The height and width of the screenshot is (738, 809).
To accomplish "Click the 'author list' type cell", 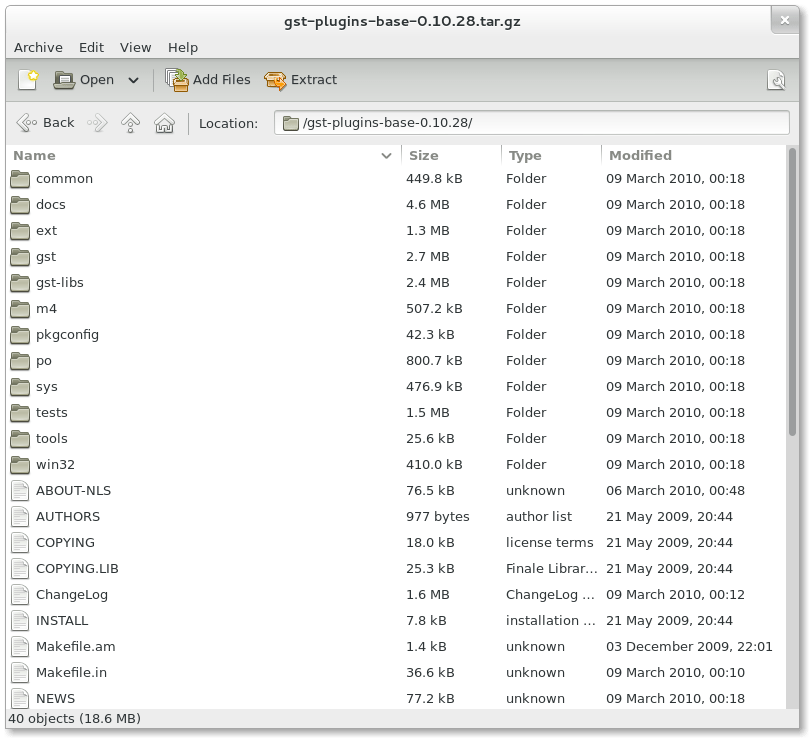I will pos(539,517).
